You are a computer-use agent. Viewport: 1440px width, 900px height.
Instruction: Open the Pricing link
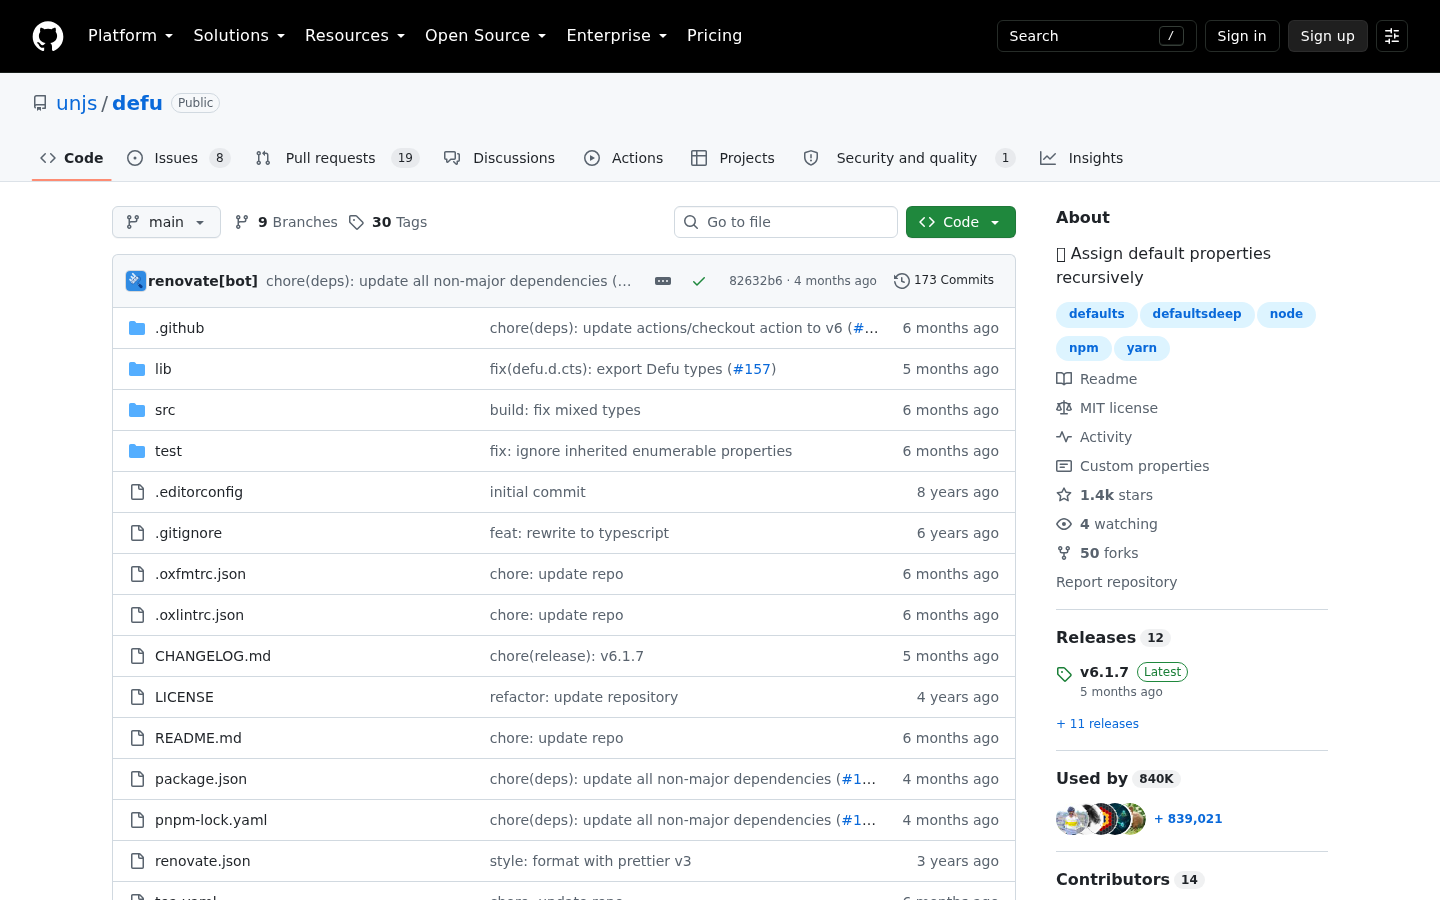point(715,36)
